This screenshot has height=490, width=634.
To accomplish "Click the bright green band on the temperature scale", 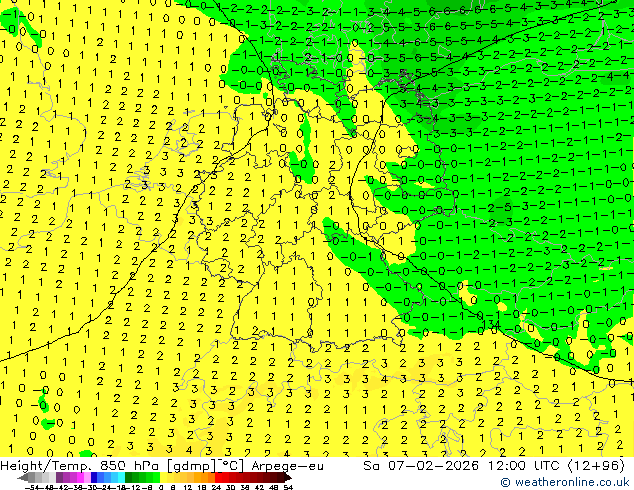I will pyautogui.click(x=156, y=477).
